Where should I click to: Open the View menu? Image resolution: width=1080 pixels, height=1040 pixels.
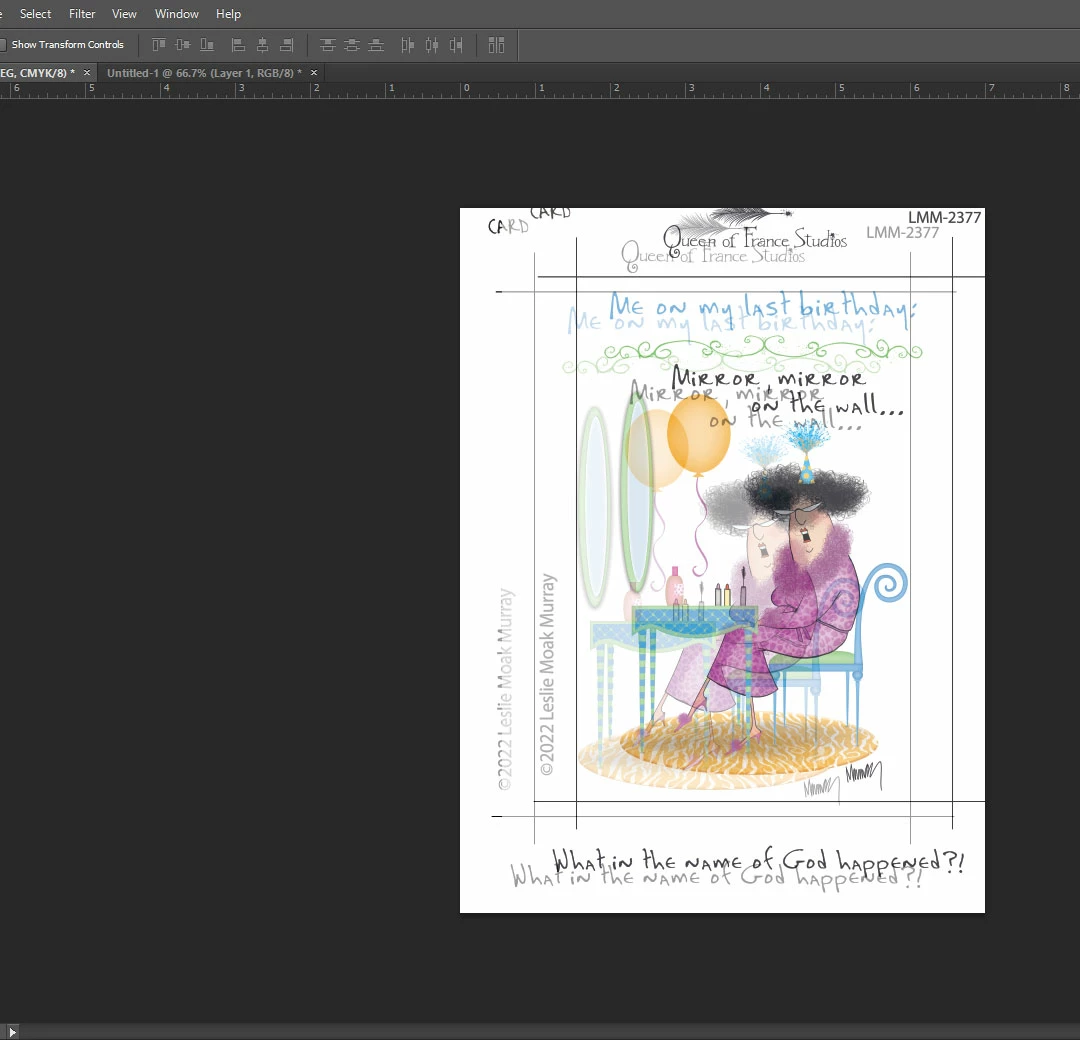124,14
